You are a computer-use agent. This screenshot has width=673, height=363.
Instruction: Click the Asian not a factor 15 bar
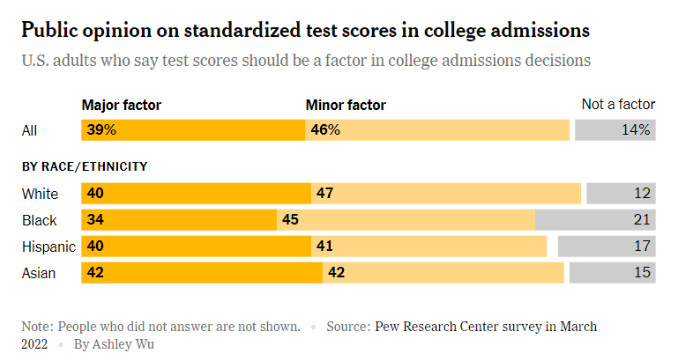[x=612, y=272]
